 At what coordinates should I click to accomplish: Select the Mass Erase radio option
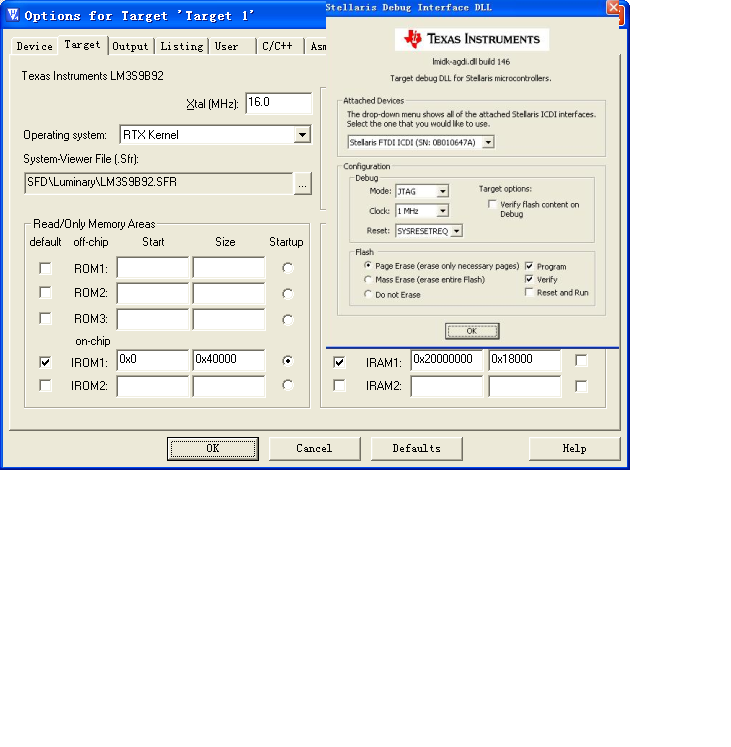367,280
